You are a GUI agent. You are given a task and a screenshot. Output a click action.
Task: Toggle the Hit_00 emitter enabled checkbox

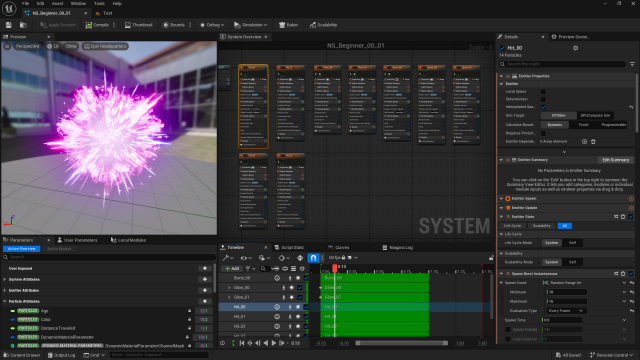tap(502, 48)
